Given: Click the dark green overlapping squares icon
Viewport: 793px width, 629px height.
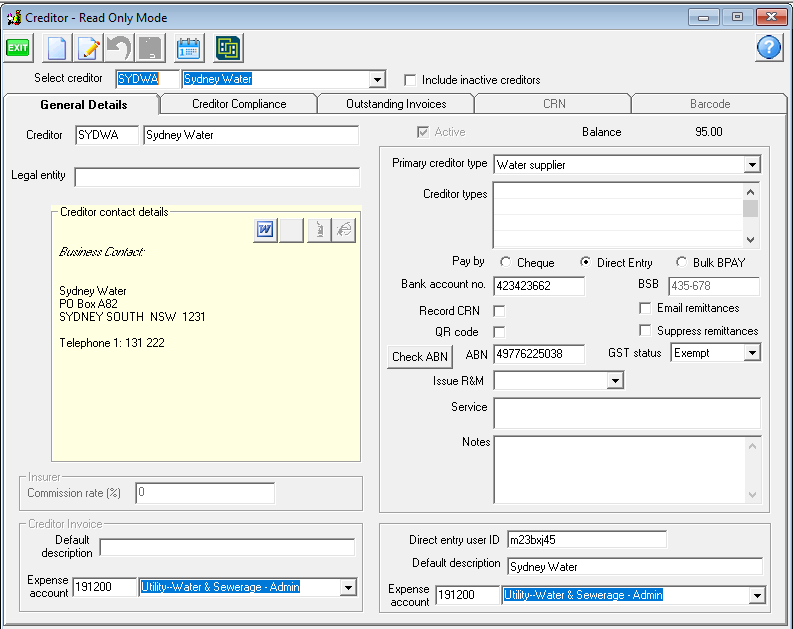Looking at the screenshot, I should (228, 48).
